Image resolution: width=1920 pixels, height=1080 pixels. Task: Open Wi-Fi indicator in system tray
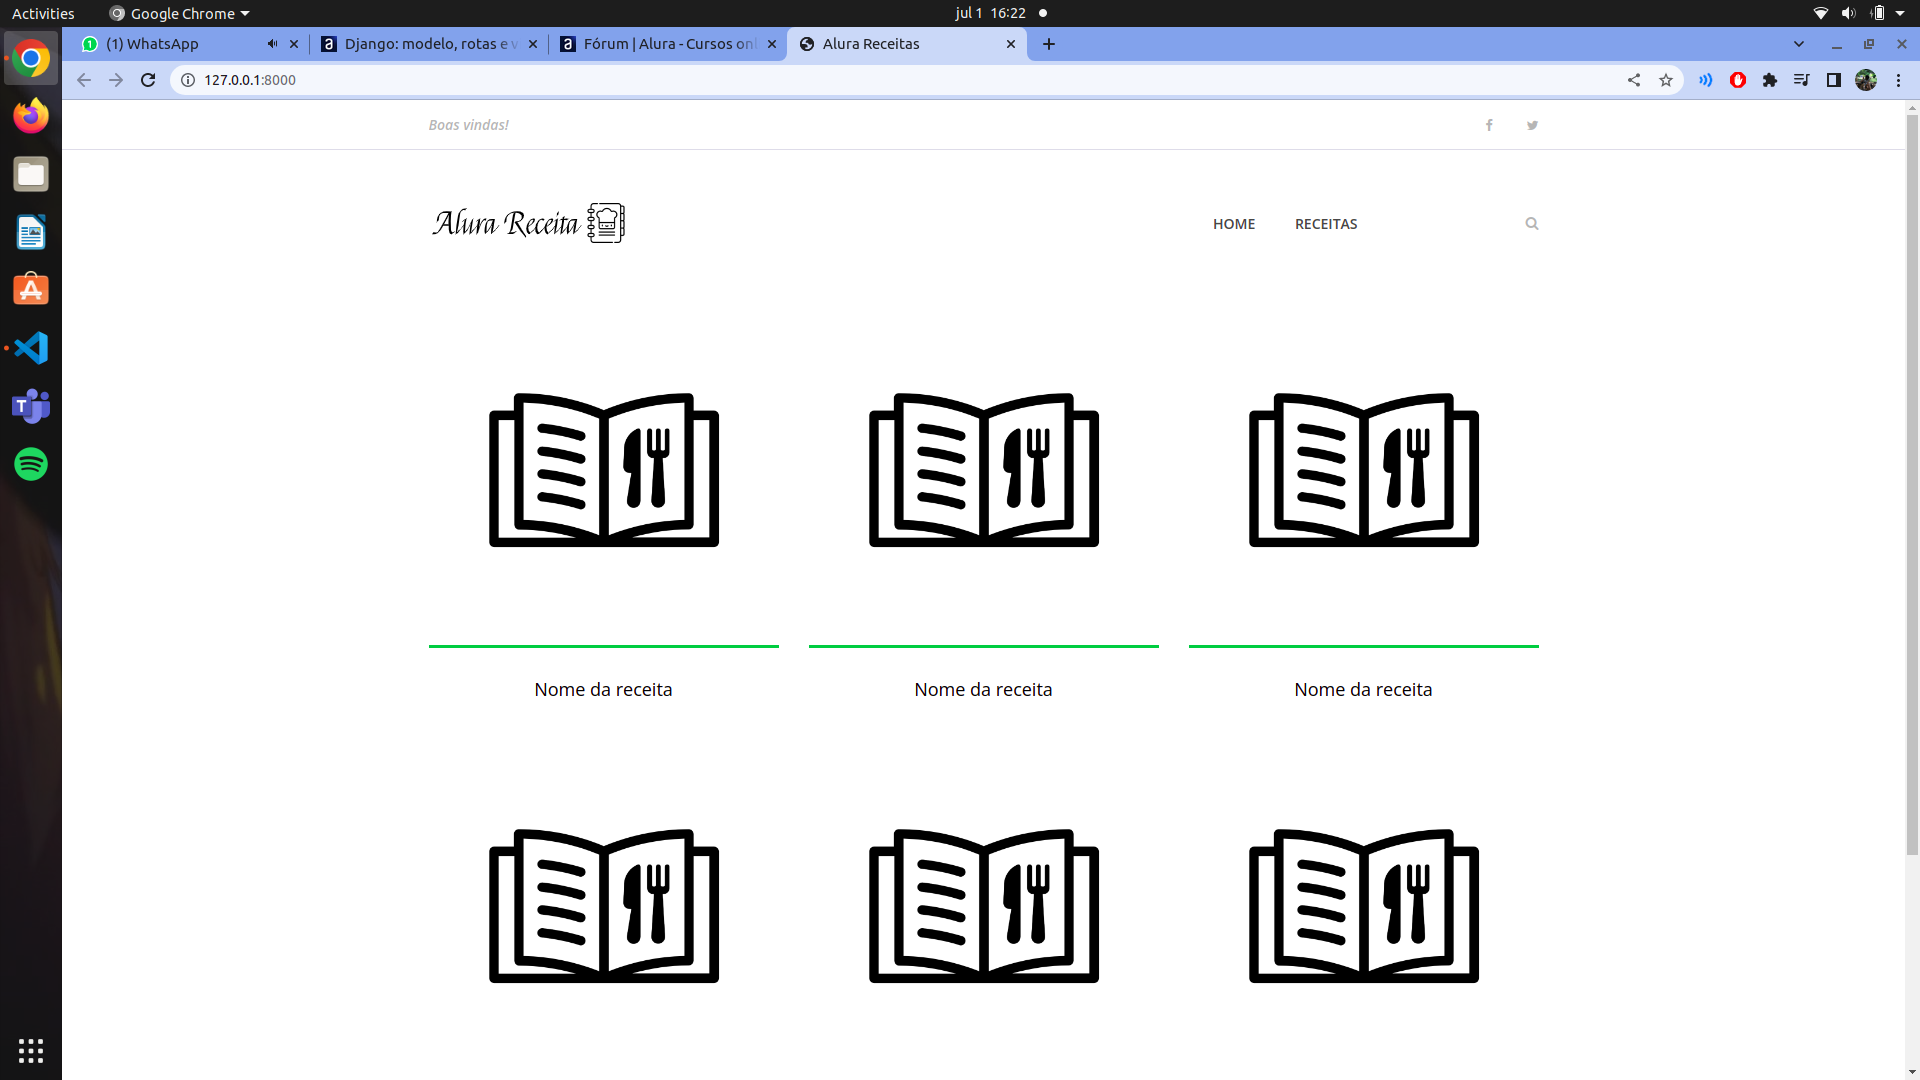[1821, 13]
